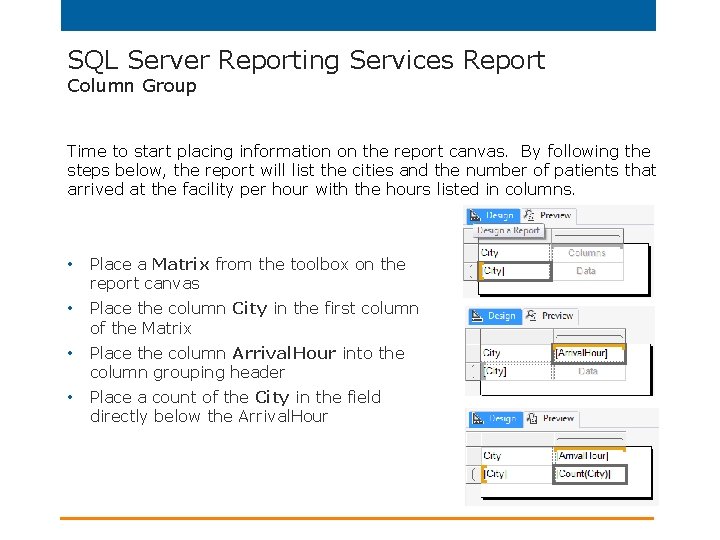Click Preview tab icon in second screenshot
The height and width of the screenshot is (540, 720).
531,315
